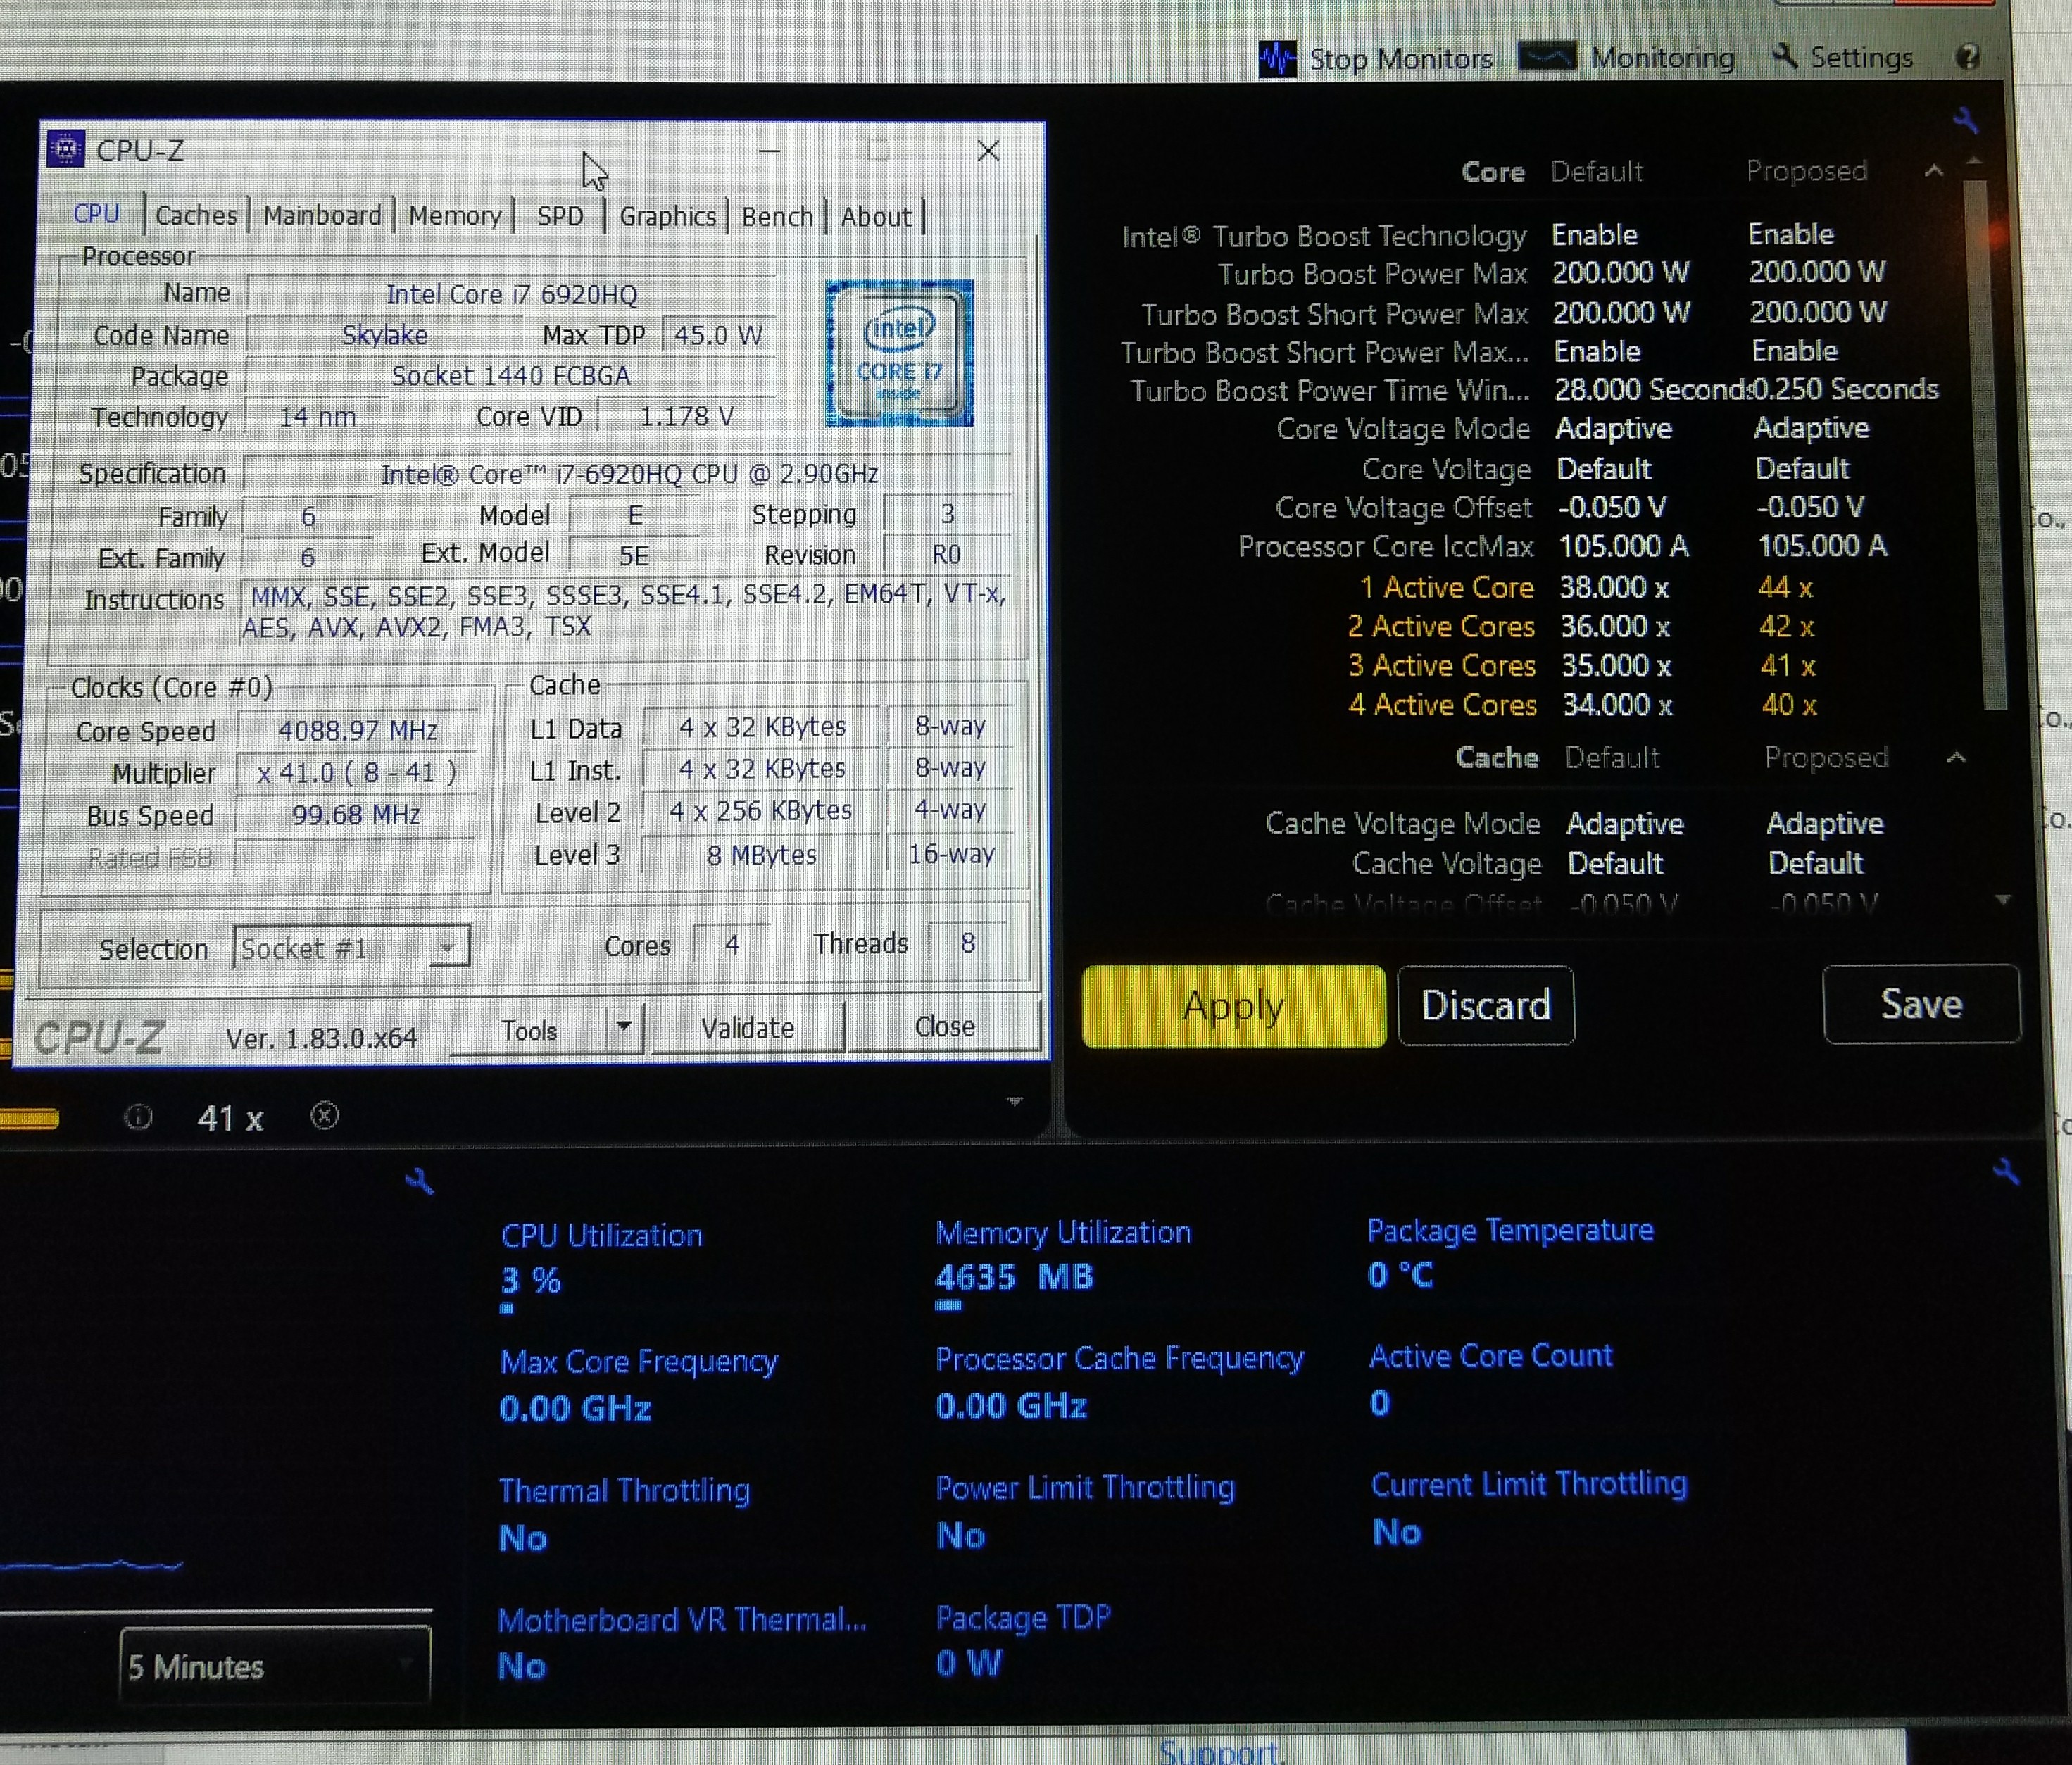Click wrench icon beside Package Temperature
The image size is (2072, 1765).
2005,1171
